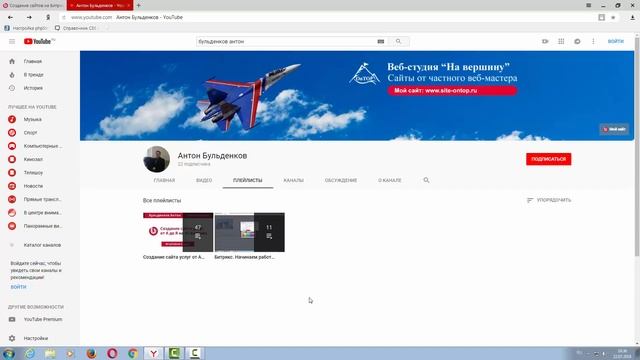This screenshot has height=360, width=640.
Task: Open the 11-video playlist thumbnail
Action: click(249, 232)
